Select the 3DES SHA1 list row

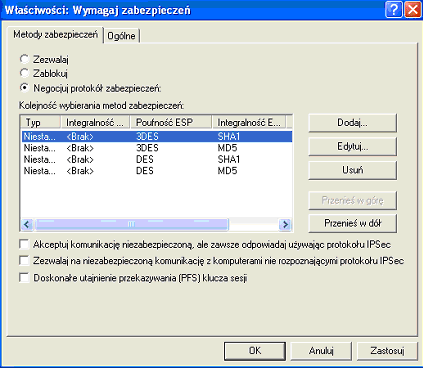tap(157, 136)
